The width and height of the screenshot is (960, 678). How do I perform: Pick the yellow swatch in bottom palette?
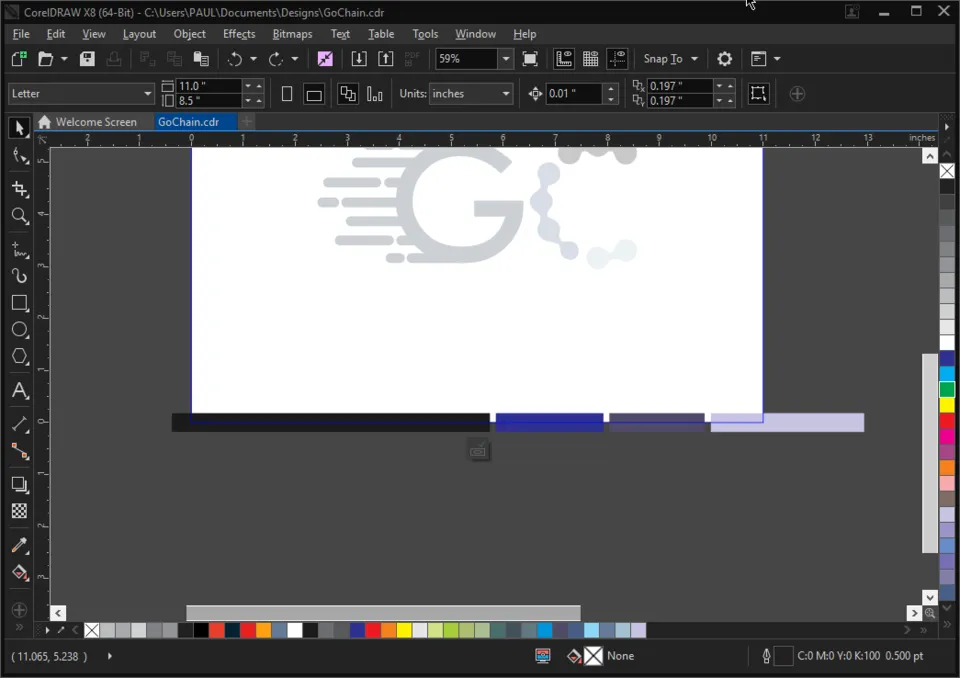[404, 630]
